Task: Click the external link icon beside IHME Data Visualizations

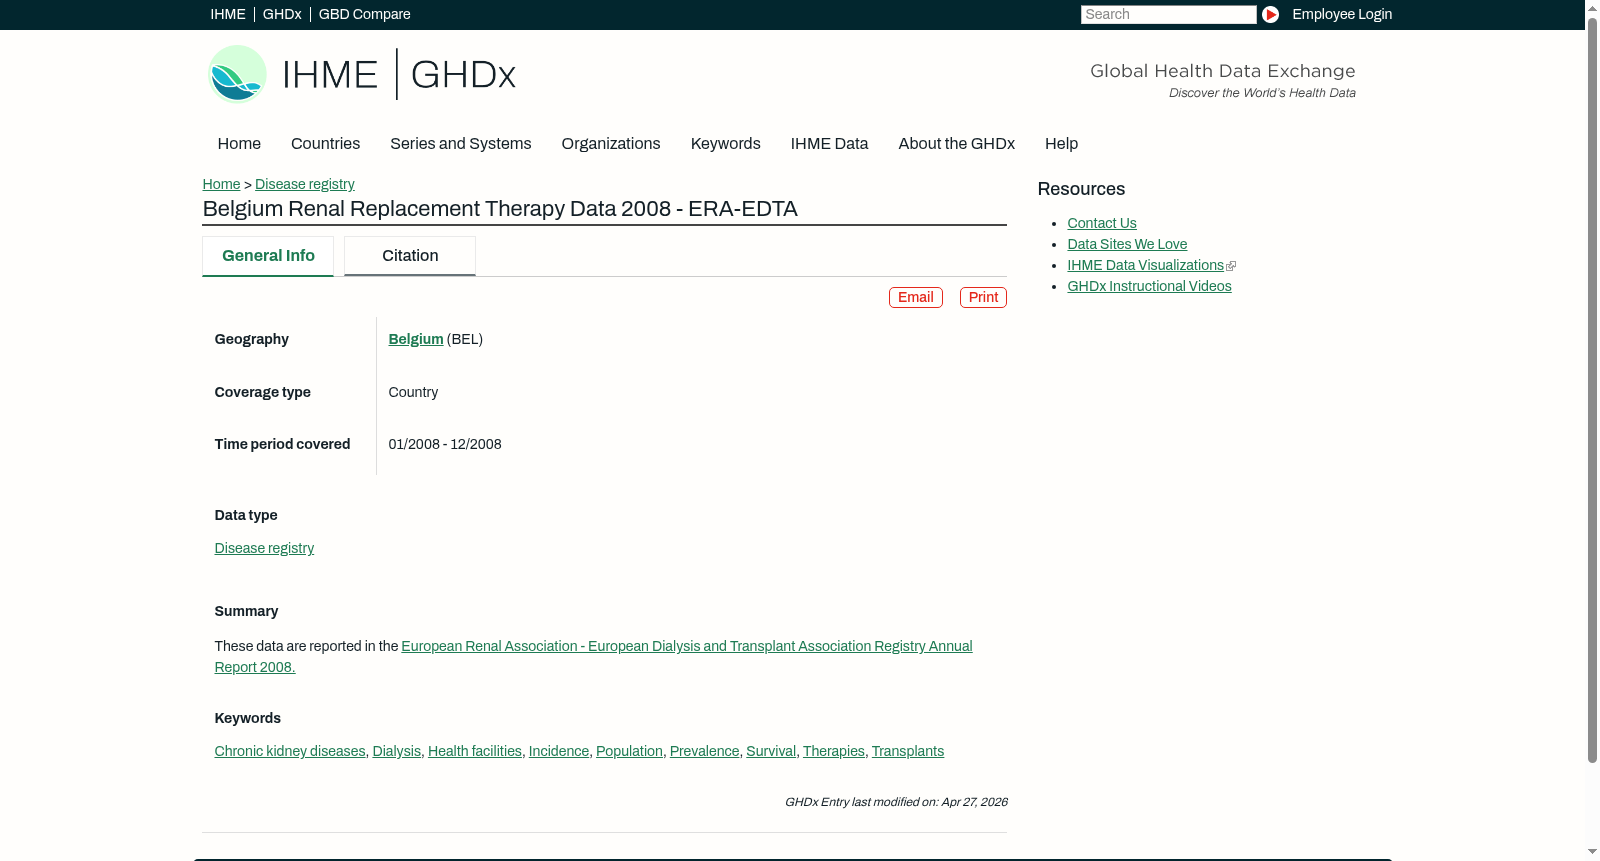Action: coord(1231,266)
